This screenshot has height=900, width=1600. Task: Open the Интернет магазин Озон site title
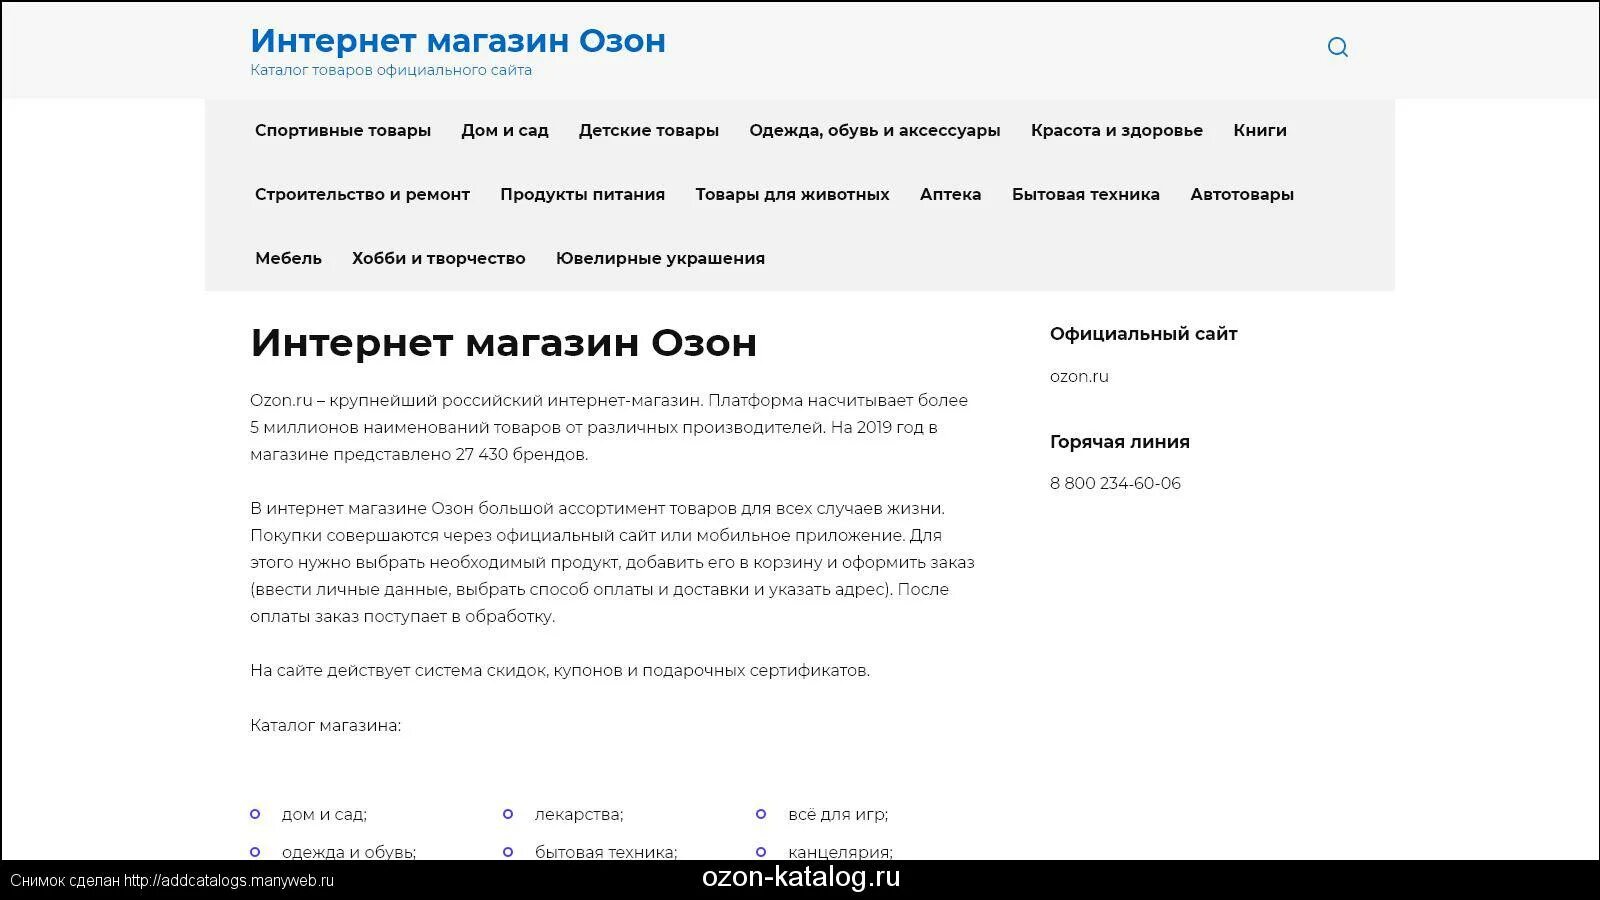pyautogui.click(x=458, y=41)
